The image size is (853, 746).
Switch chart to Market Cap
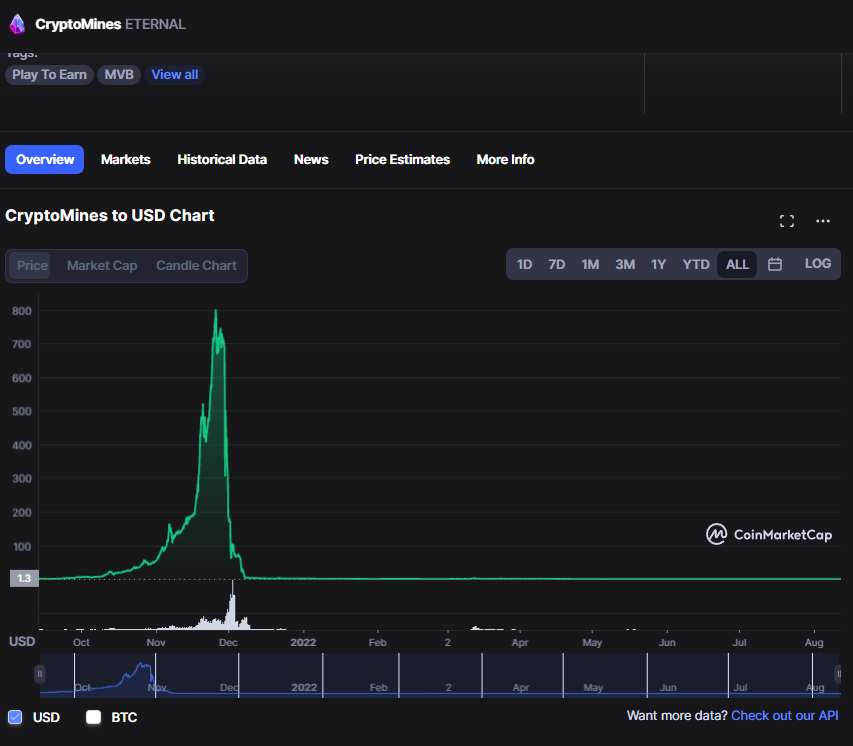[102, 266]
